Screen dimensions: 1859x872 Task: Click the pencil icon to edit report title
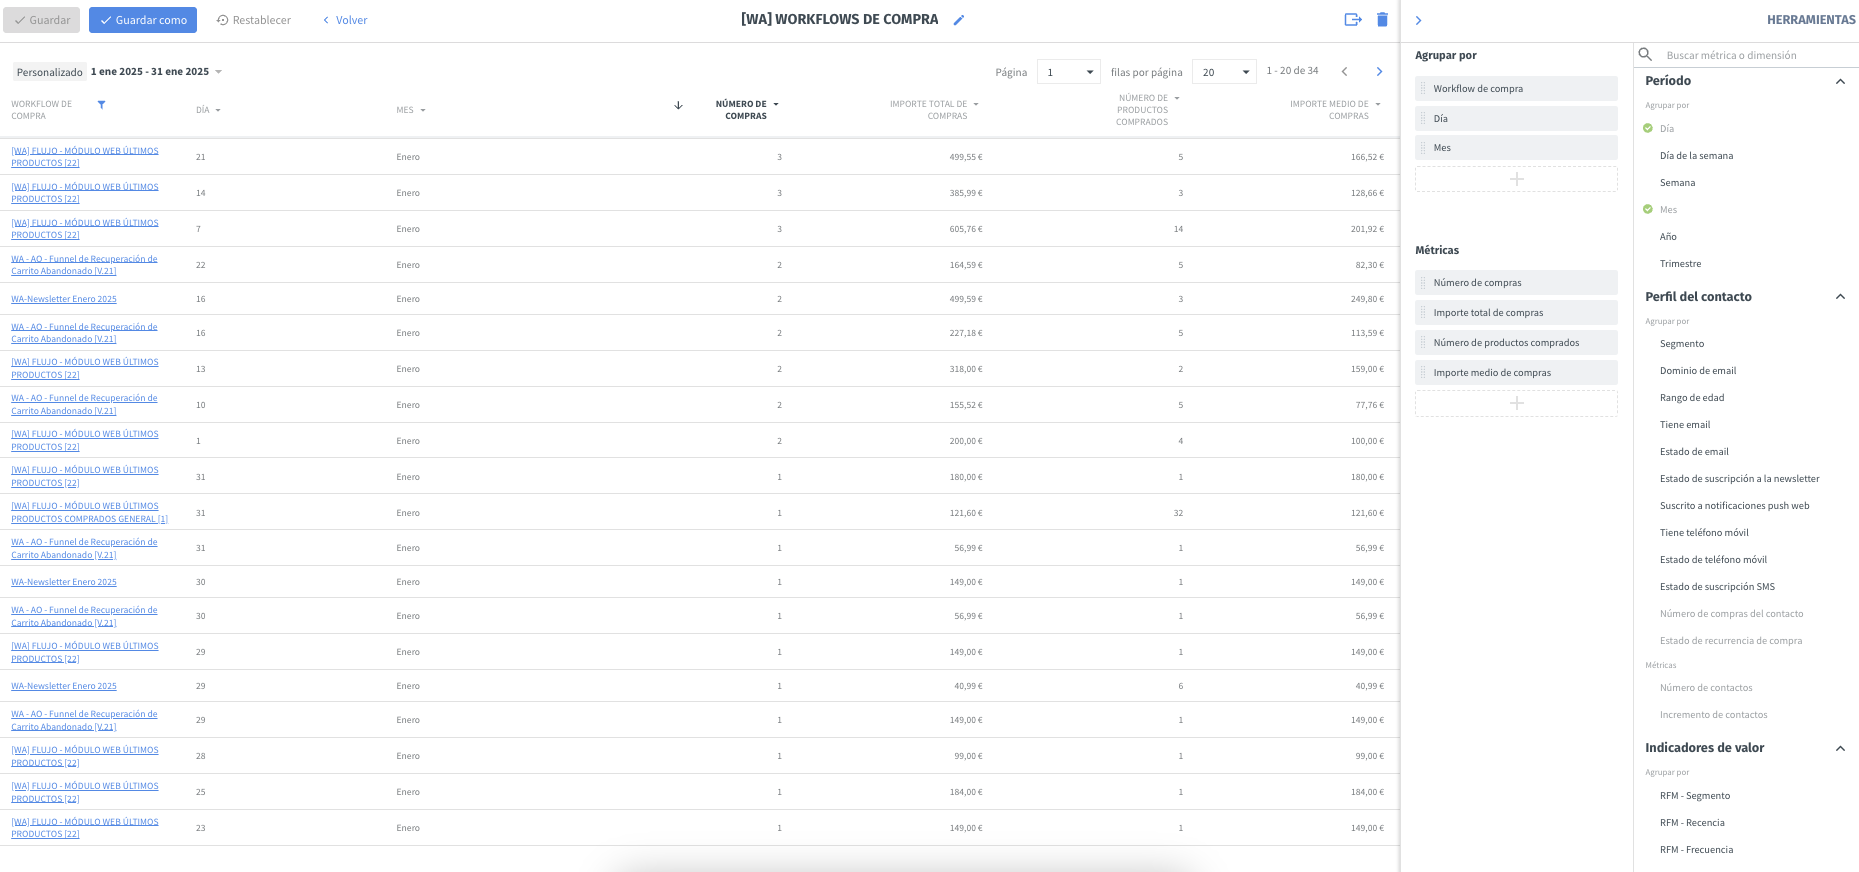tap(958, 20)
